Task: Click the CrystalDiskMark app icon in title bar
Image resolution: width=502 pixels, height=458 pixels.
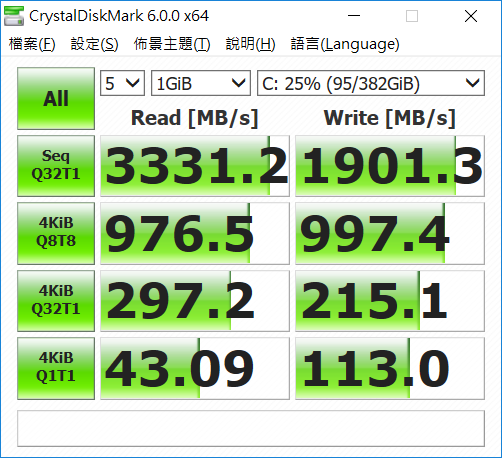Action: [x=14, y=16]
